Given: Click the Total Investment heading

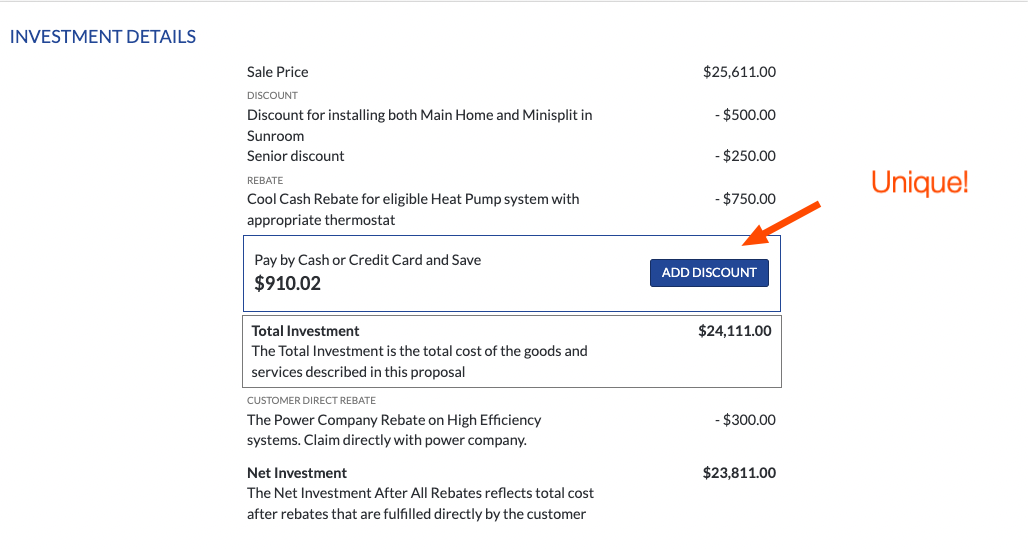Looking at the screenshot, I should tap(306, 331).
